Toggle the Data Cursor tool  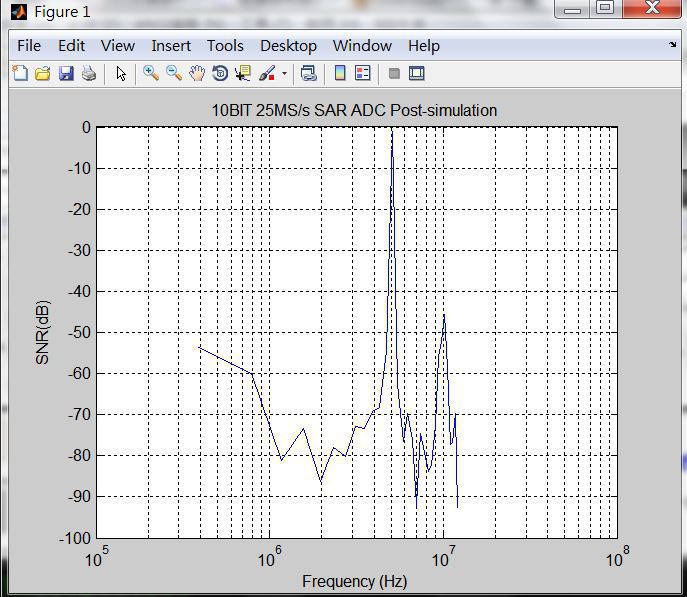tap(242, 73)
